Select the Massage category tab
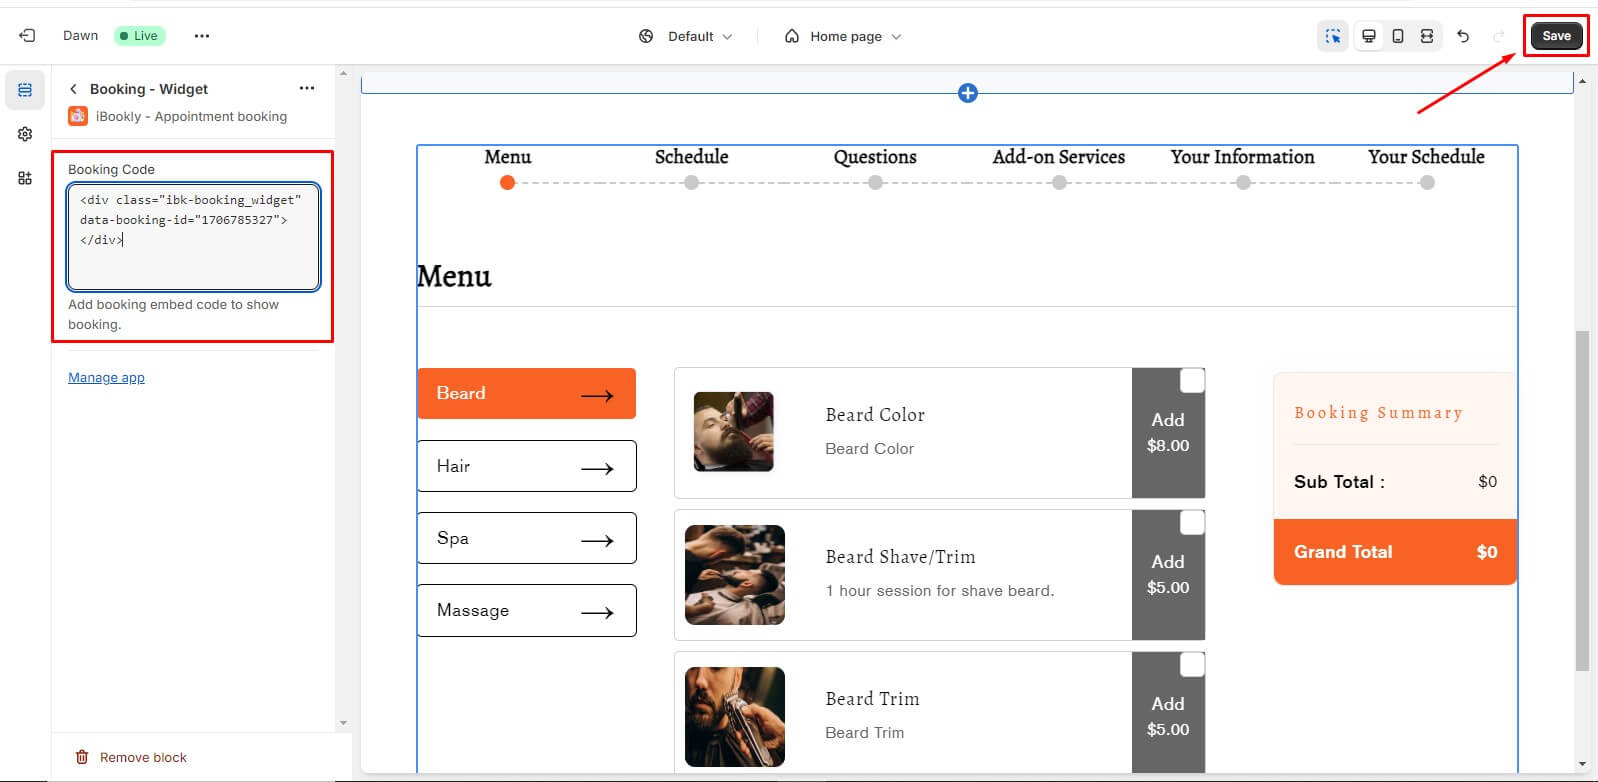1598x782 pixels. (x=526, y=610)
